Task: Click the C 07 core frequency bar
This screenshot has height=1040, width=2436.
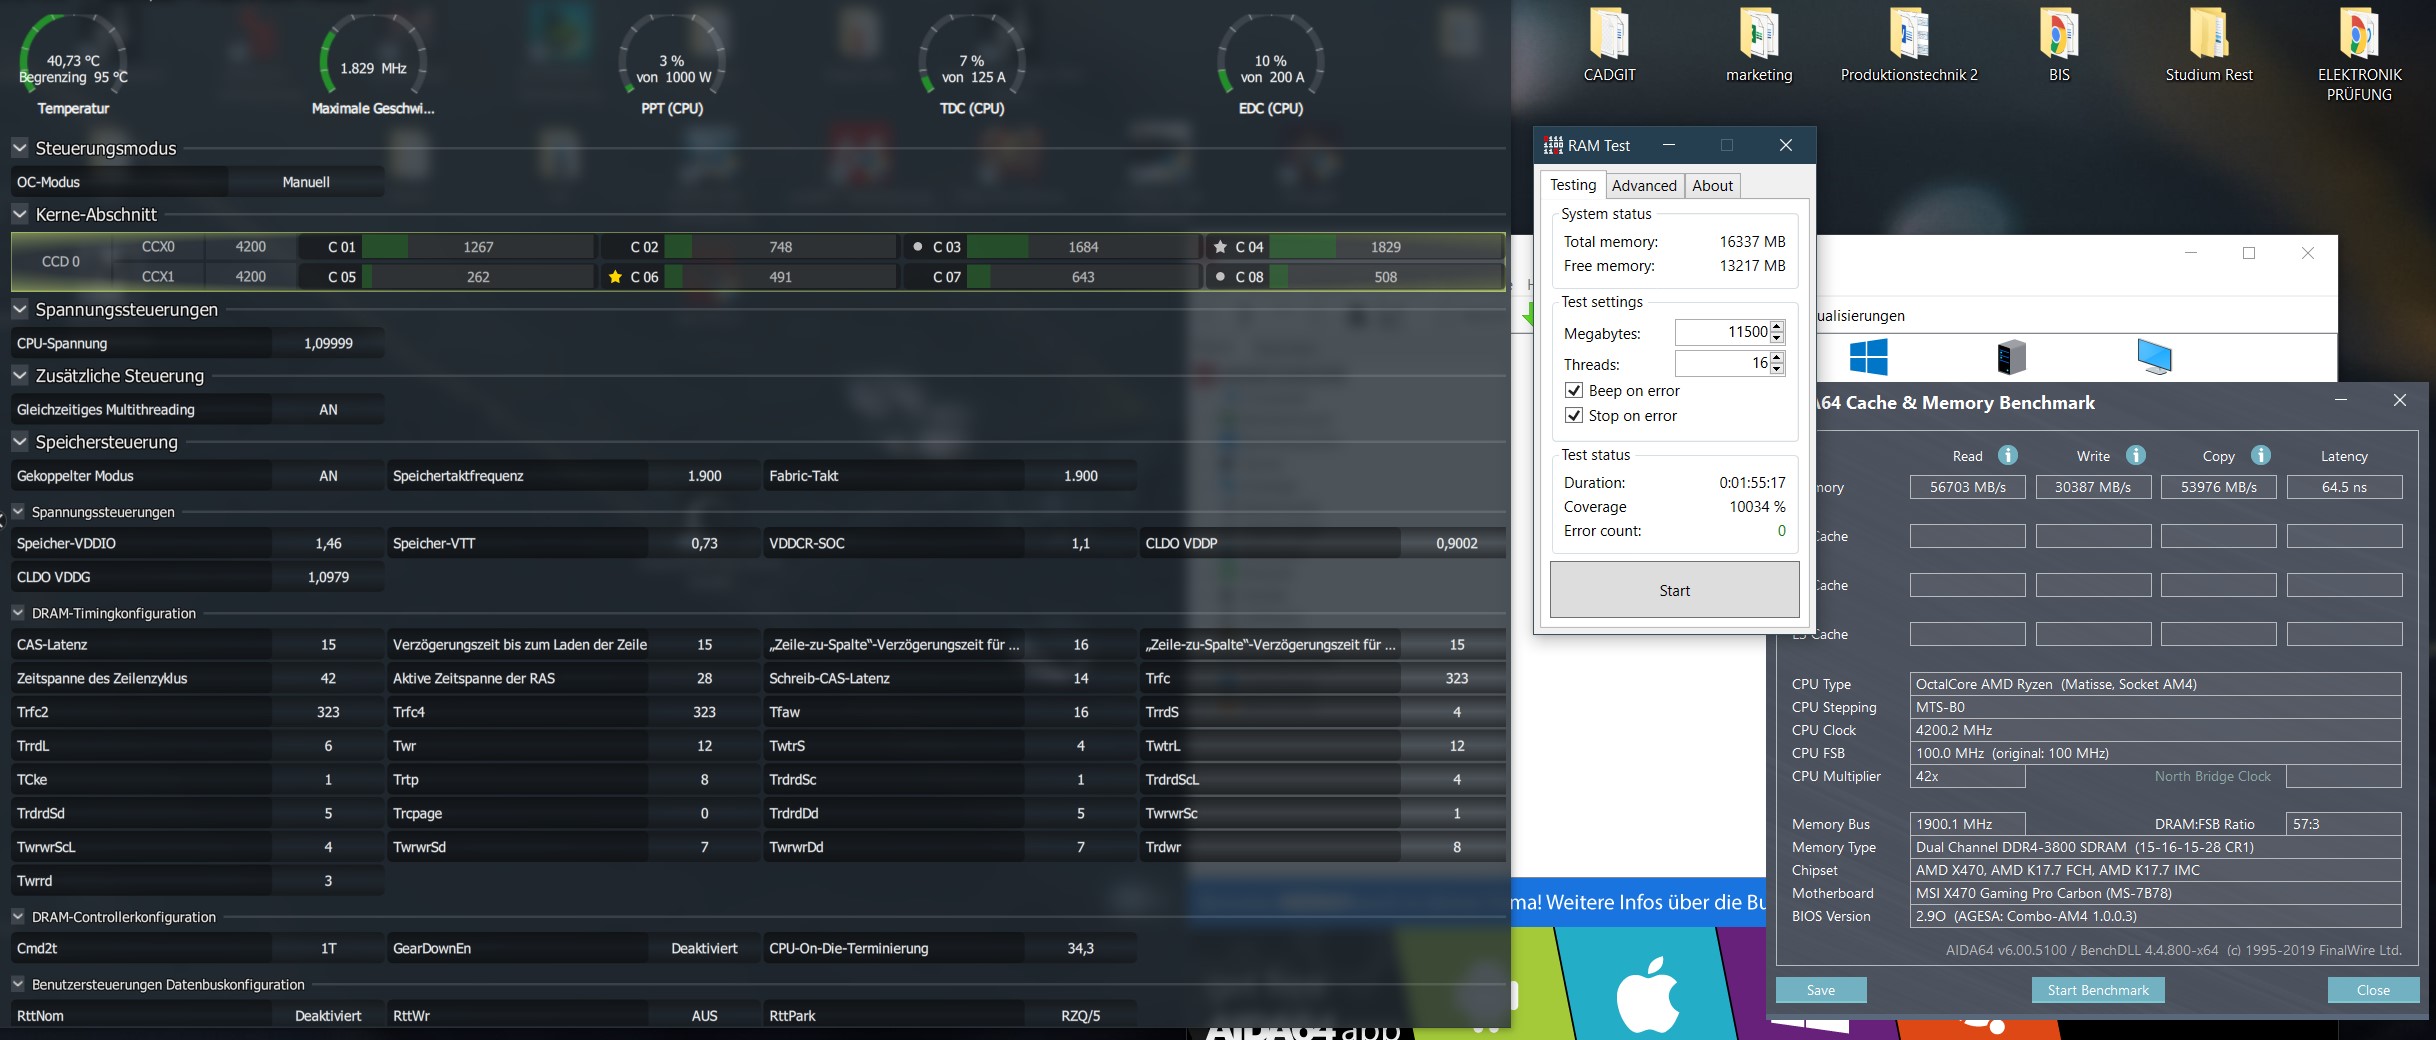Action: [1083, 277]
